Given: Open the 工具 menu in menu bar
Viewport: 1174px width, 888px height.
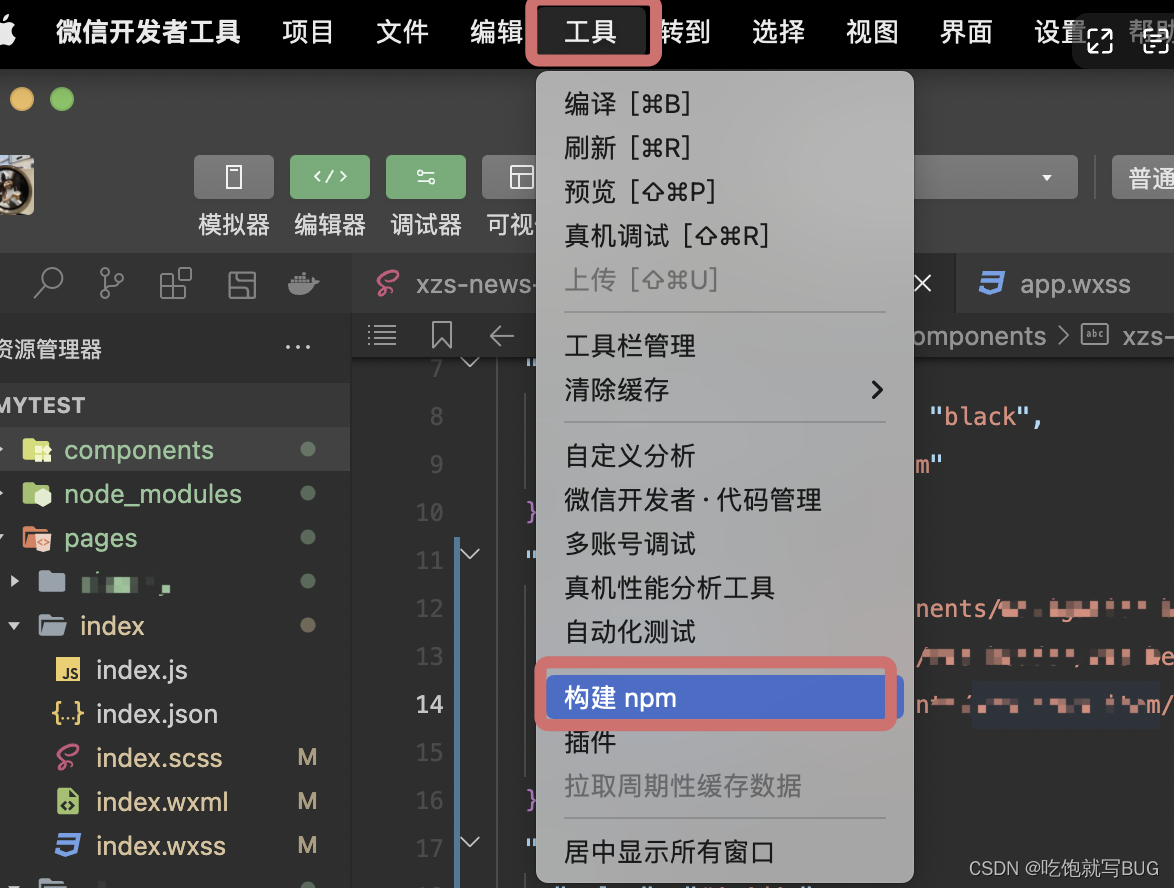Looking at the screenshot, I should pos(591,32).
